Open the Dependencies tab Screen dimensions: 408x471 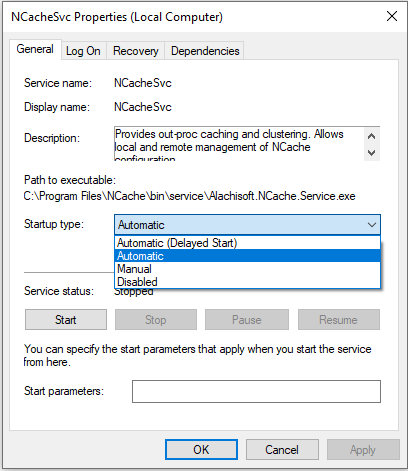tap(205, 51)
